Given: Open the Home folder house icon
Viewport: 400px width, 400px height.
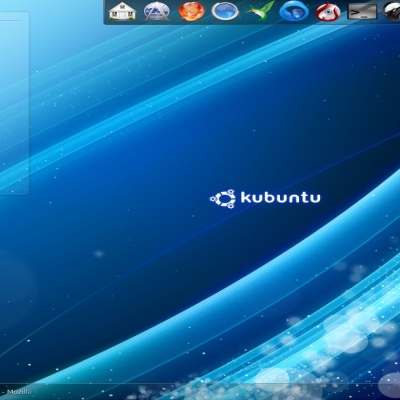Looking at the screenshot, I should [x=122, y=11].
